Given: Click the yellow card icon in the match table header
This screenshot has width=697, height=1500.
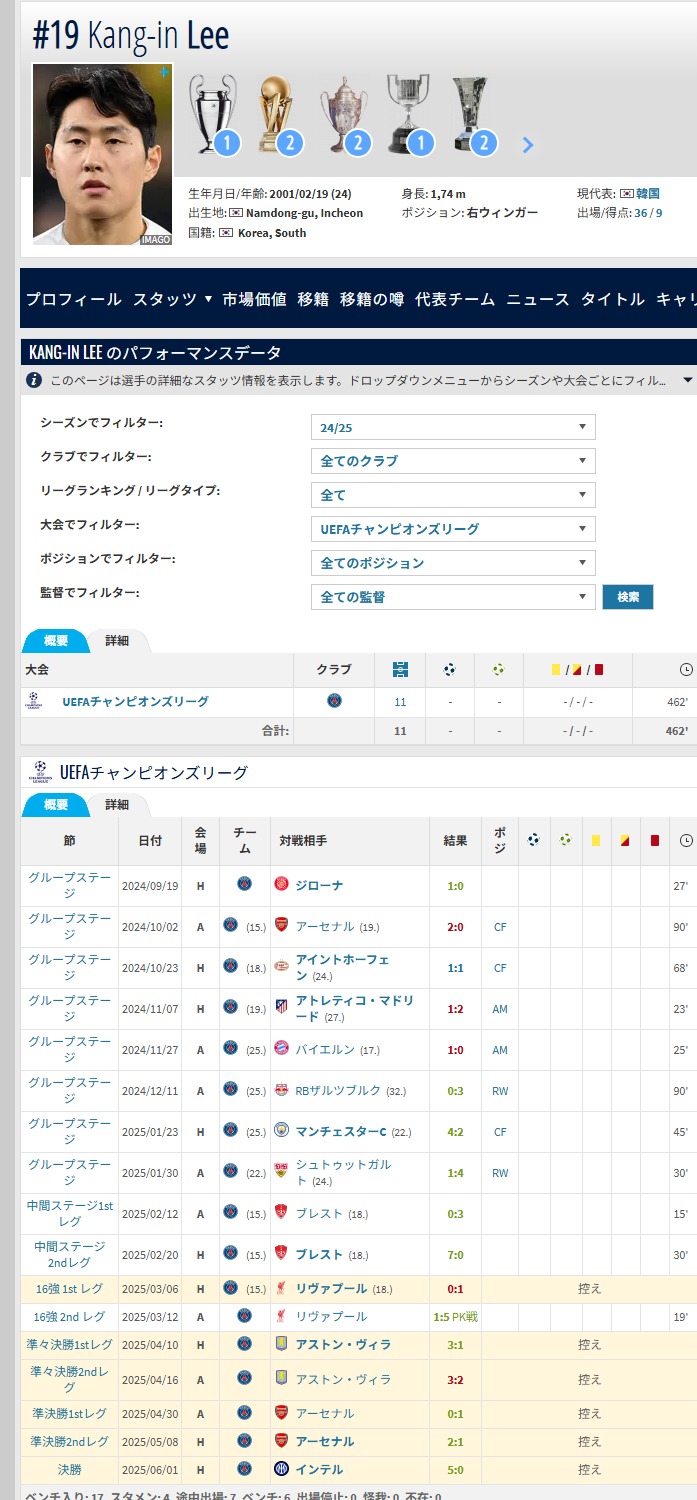Looking at the screenshot, I should [596, 841].
